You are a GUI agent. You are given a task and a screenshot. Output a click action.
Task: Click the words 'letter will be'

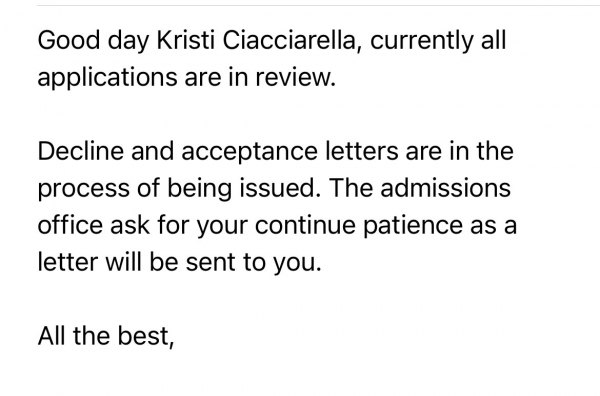[x=108, y=262]
